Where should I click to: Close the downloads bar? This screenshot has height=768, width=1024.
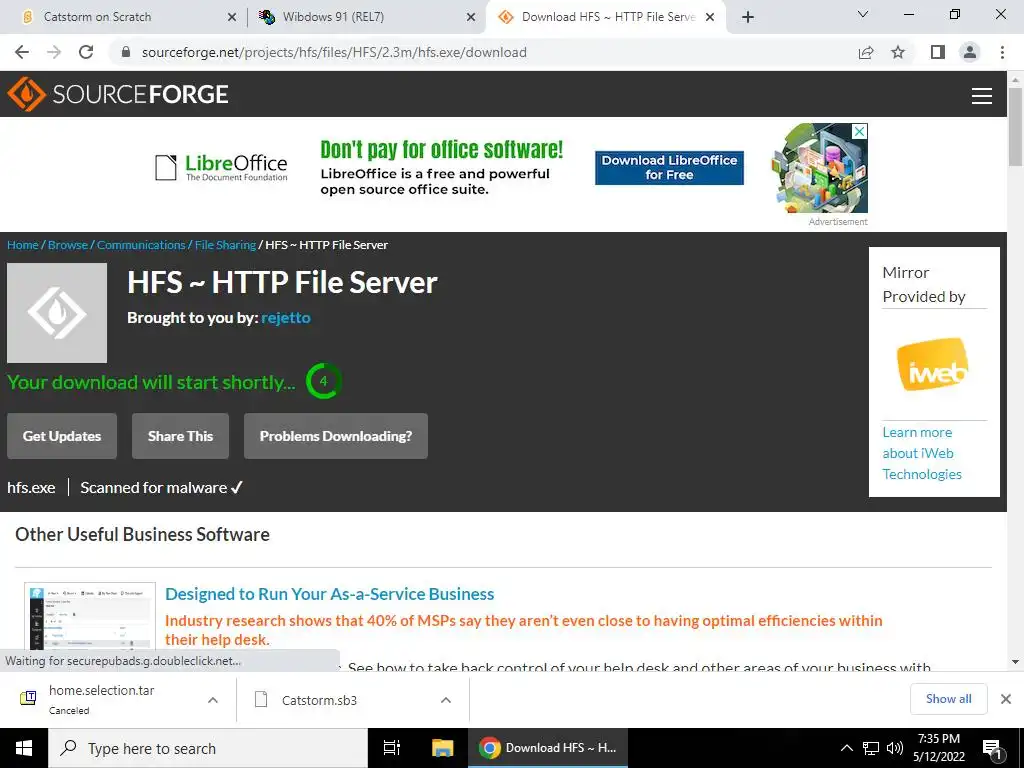click(1006, 699)
